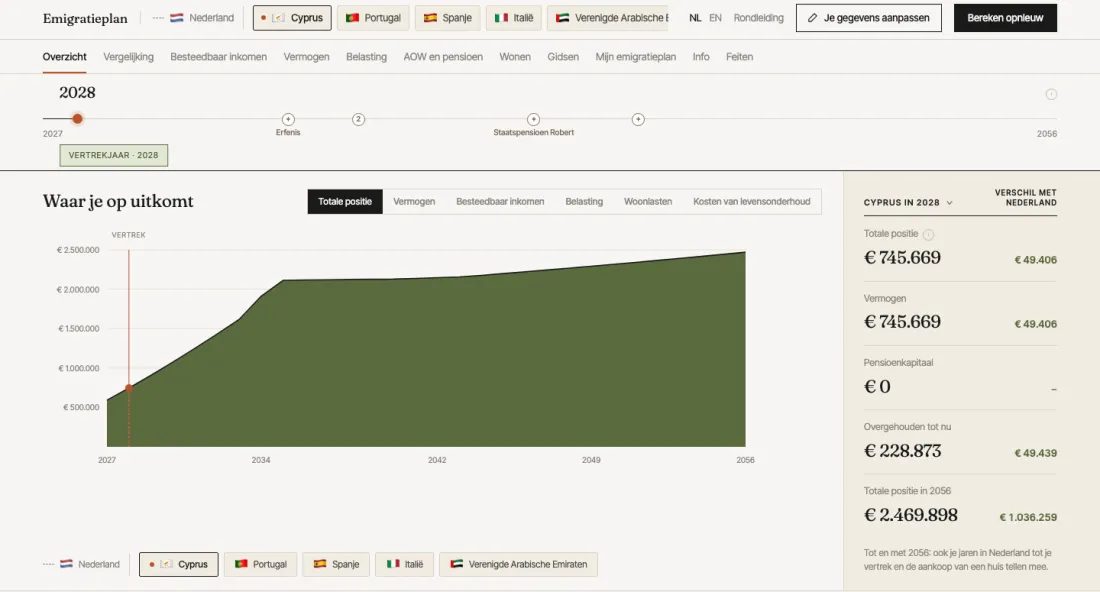Click the year slider handle at 2028

point(77,119)
